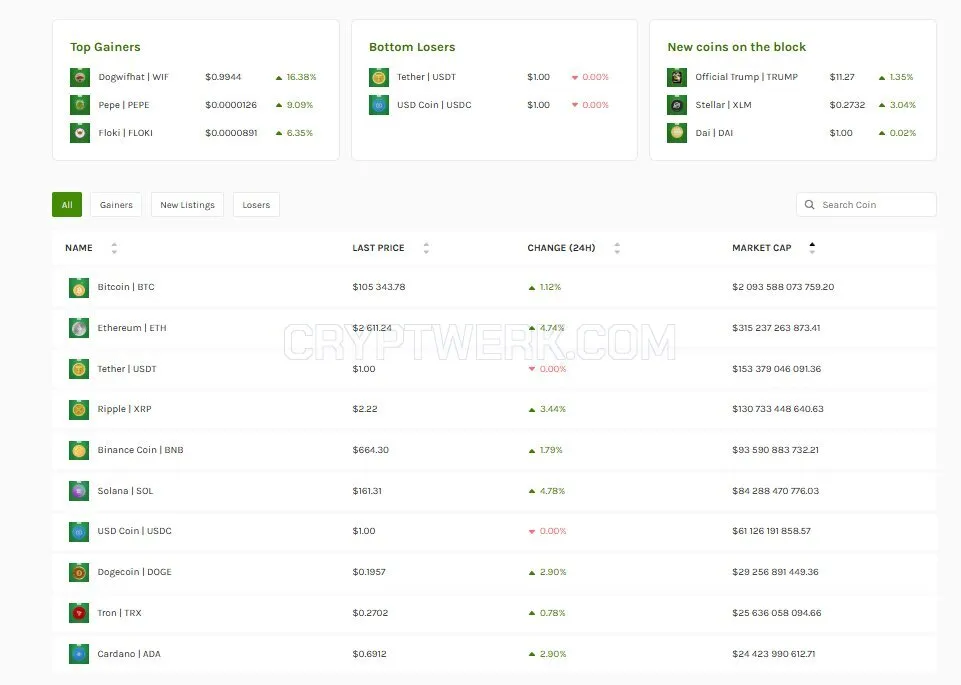The height and width of the screenshot is (685, 961).
Task: Click Official Trump price $11.27
Action: pyautogui.click(x=842, y=77)
